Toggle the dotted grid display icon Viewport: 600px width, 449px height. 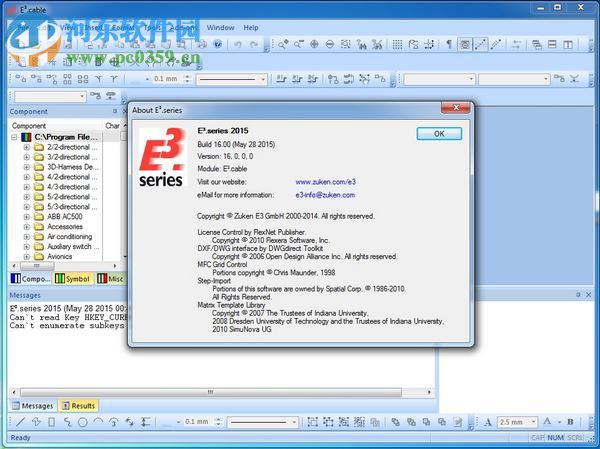click(x=397, y=44)
